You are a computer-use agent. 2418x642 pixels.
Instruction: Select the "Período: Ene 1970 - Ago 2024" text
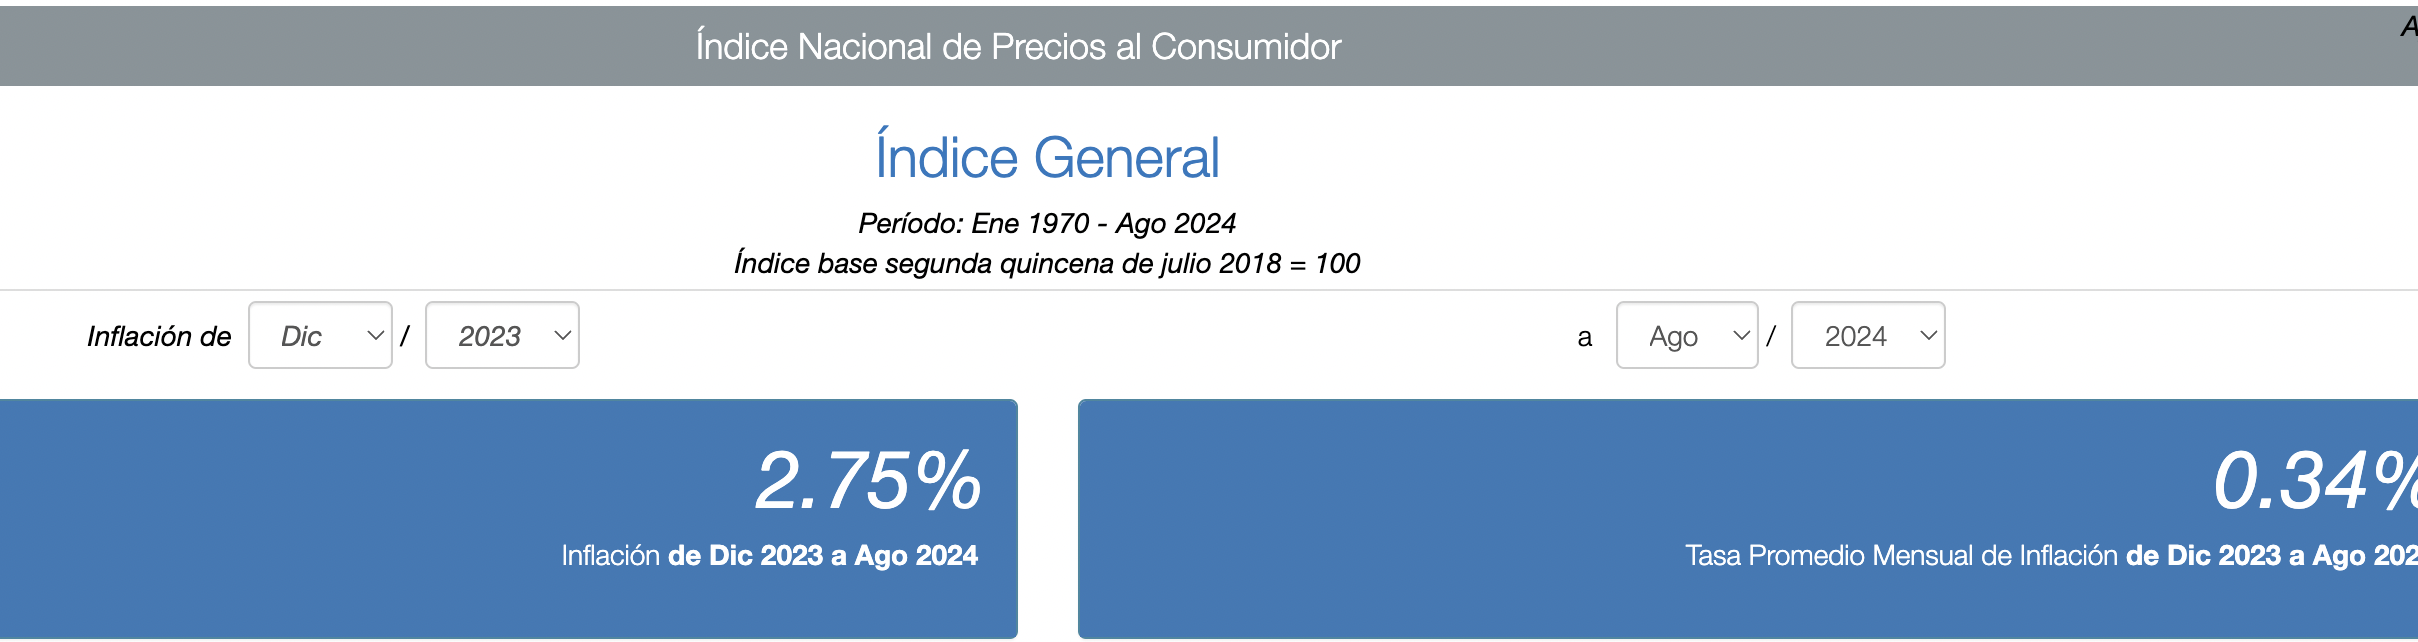1047,223
